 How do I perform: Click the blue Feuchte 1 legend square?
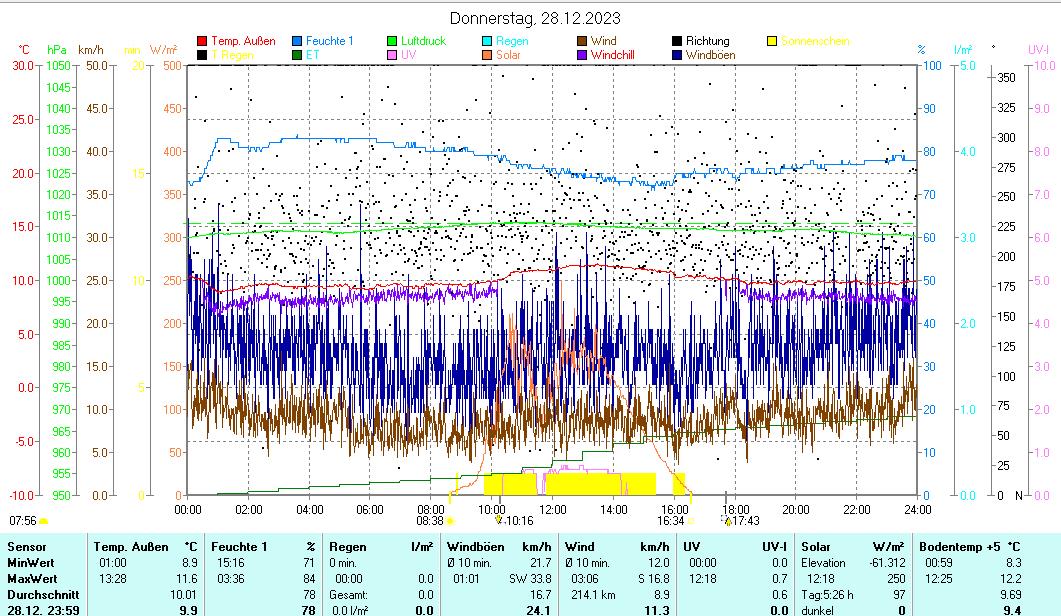click(x=298, y=41)
